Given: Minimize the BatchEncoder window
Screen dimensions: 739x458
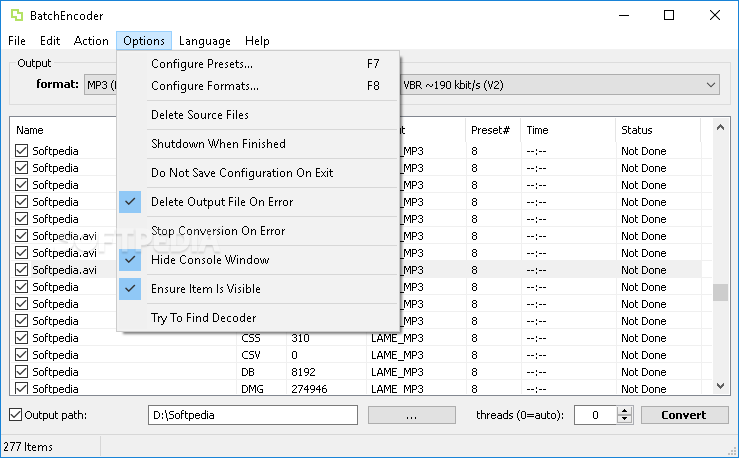Looking at the screenshot, I should [624, 15].
